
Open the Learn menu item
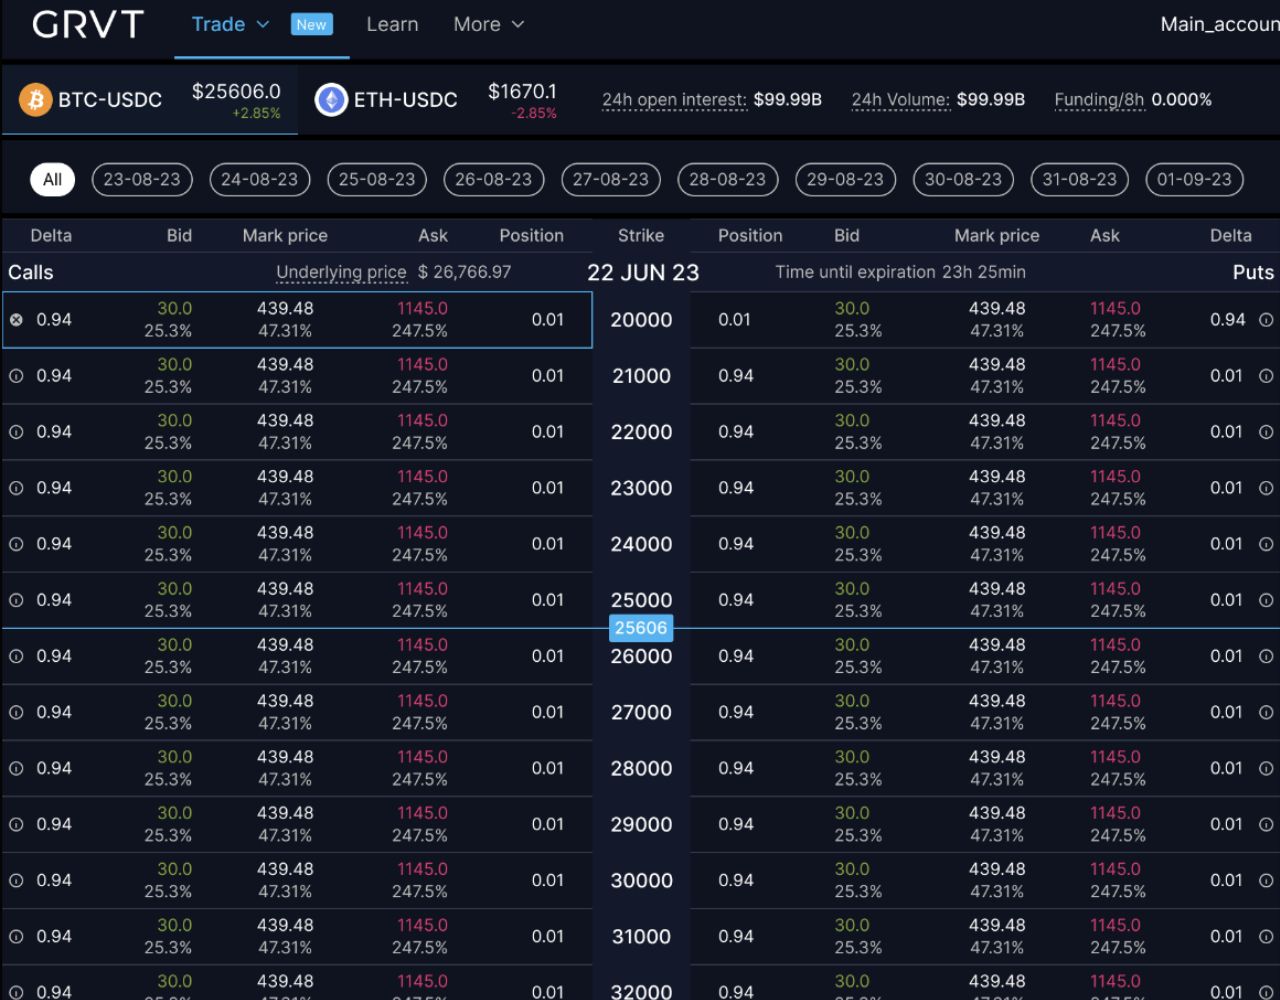tap(392, 25)
